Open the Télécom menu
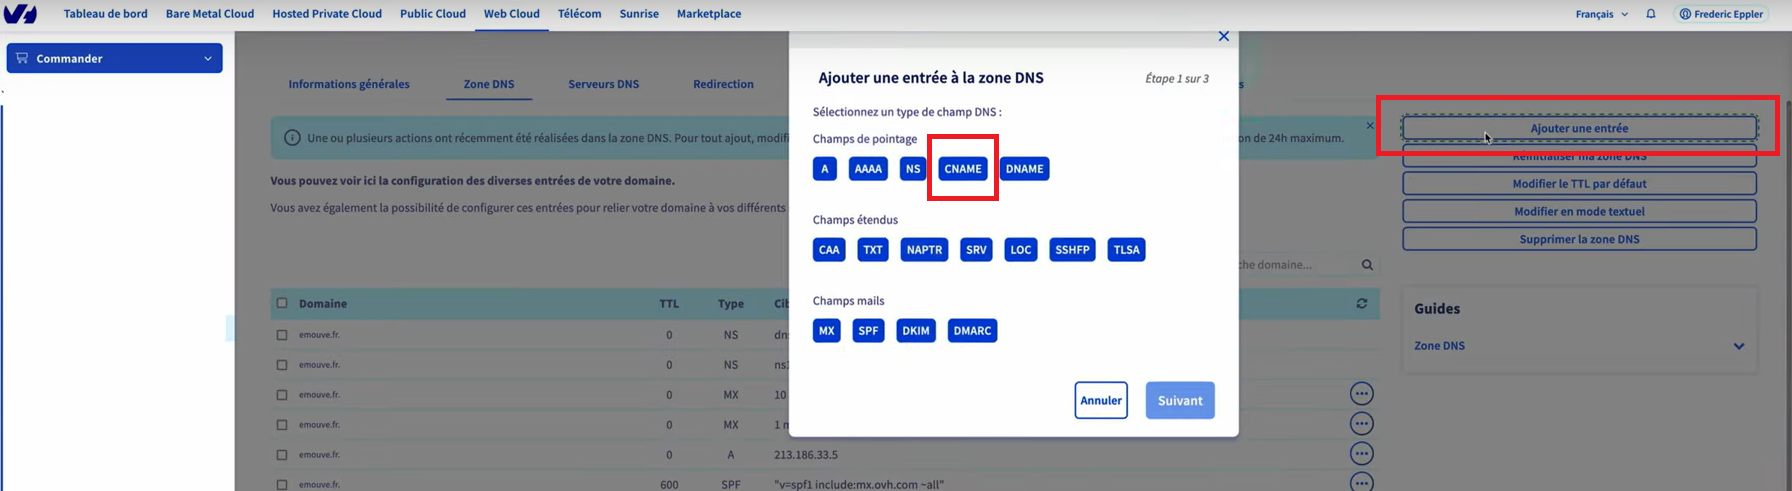 580,14
